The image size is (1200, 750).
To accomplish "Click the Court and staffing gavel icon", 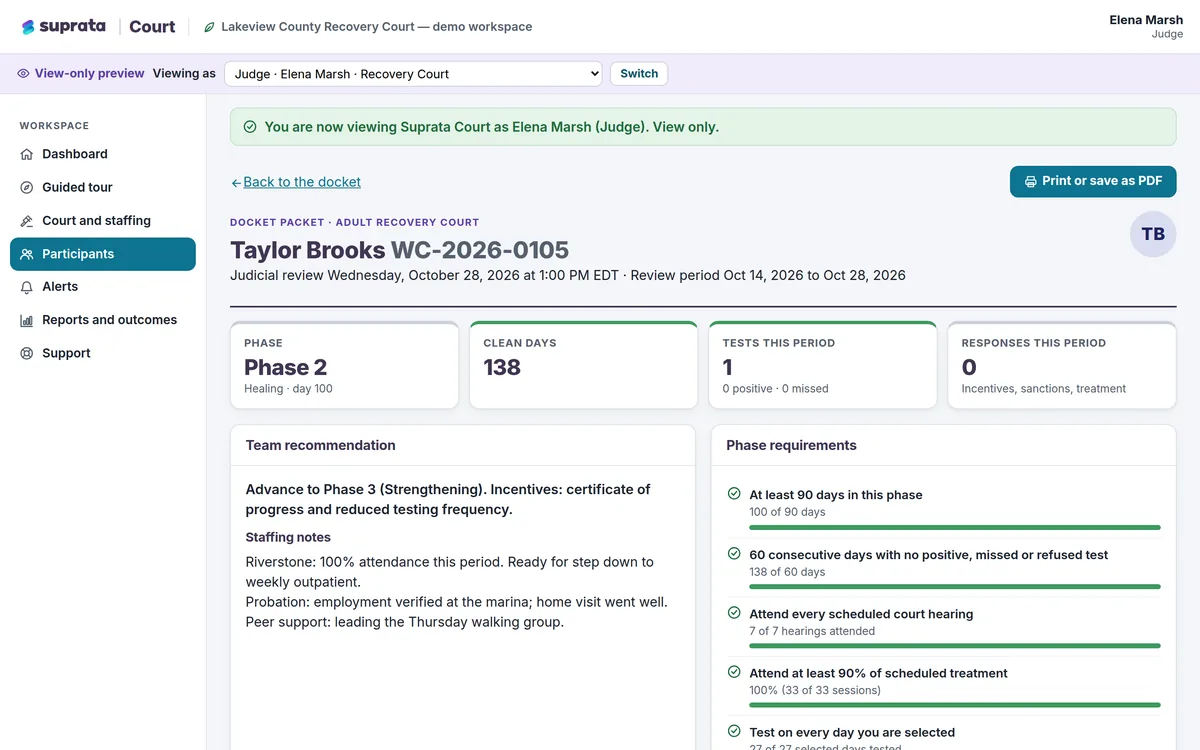I will pos(27,221).
